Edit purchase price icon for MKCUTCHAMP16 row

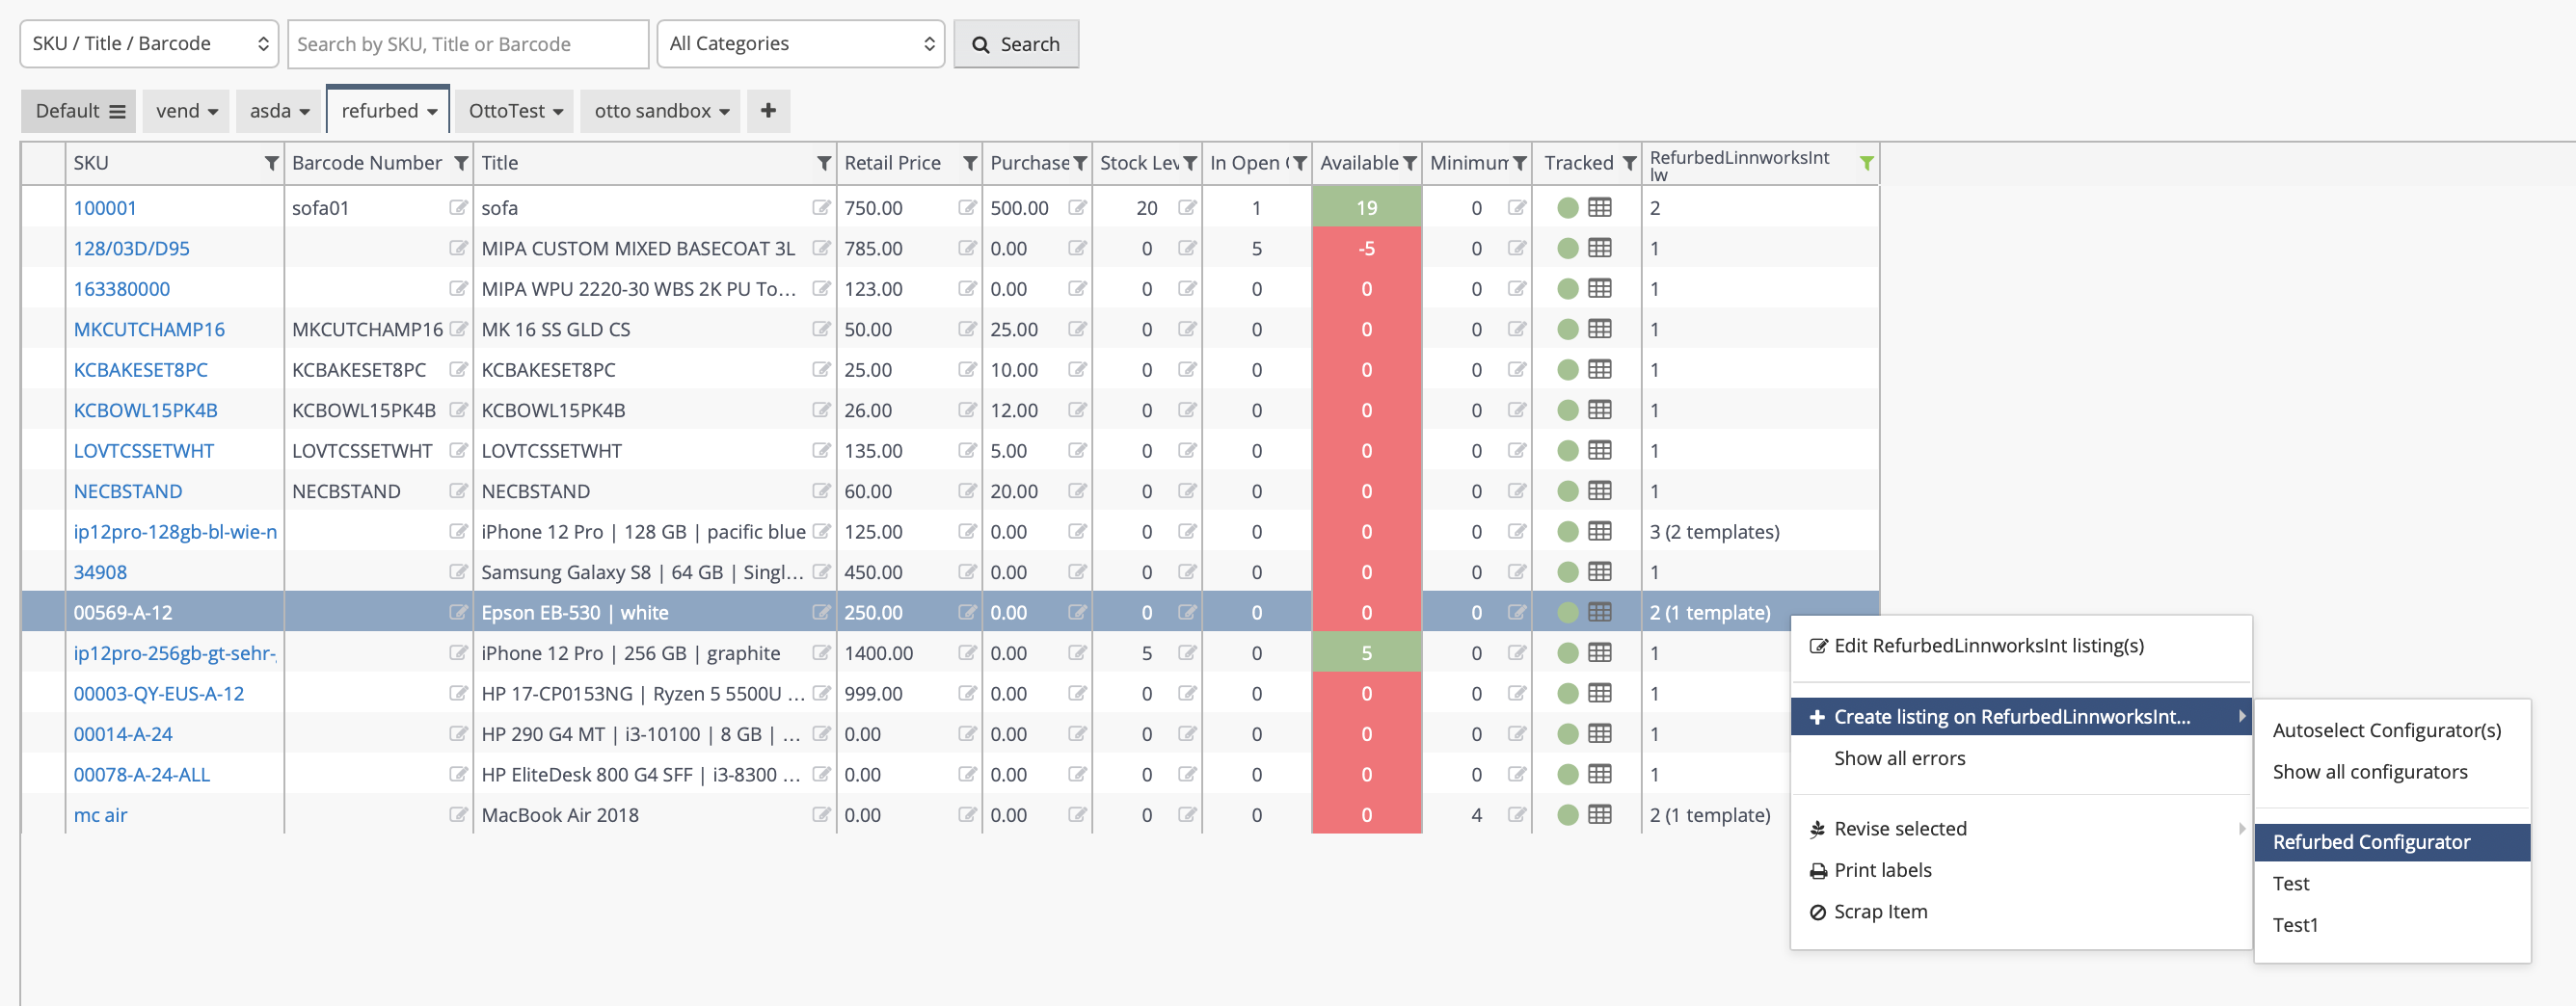1077,329
